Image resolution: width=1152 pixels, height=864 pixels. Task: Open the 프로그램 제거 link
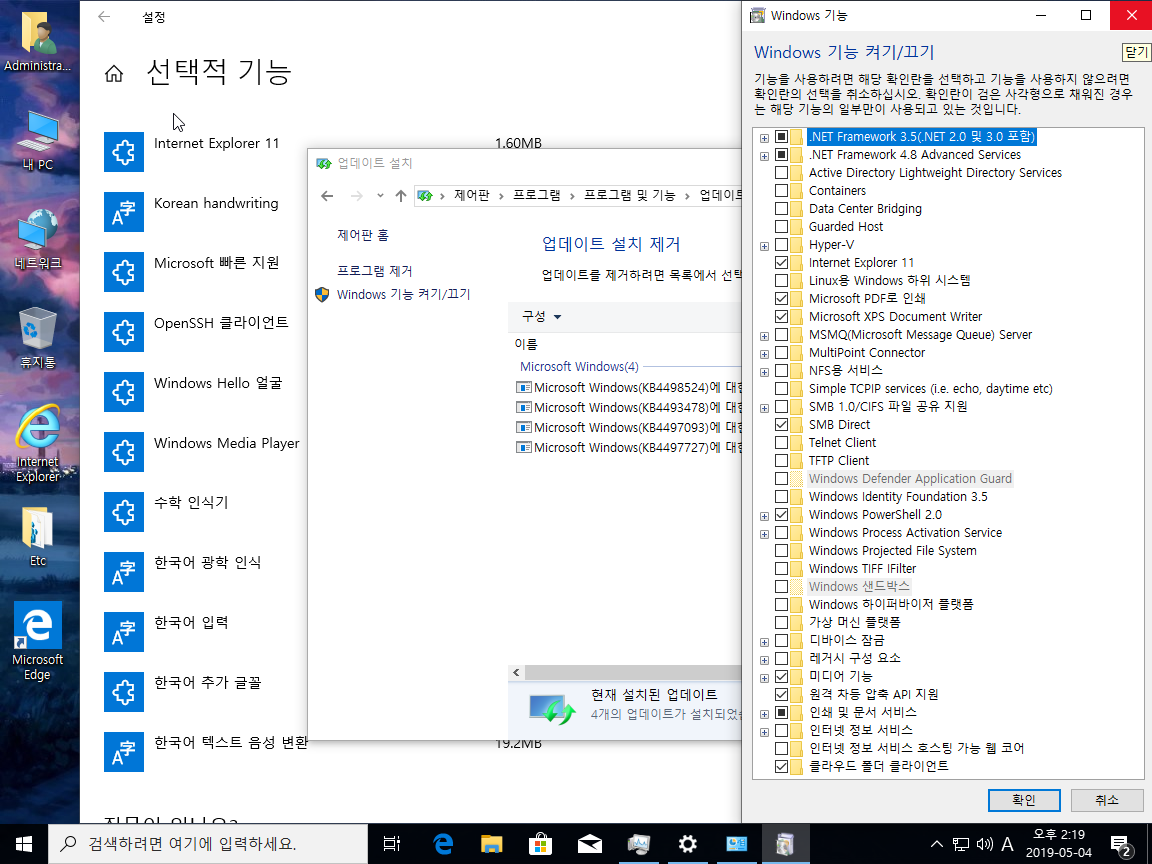click(375, 271)
